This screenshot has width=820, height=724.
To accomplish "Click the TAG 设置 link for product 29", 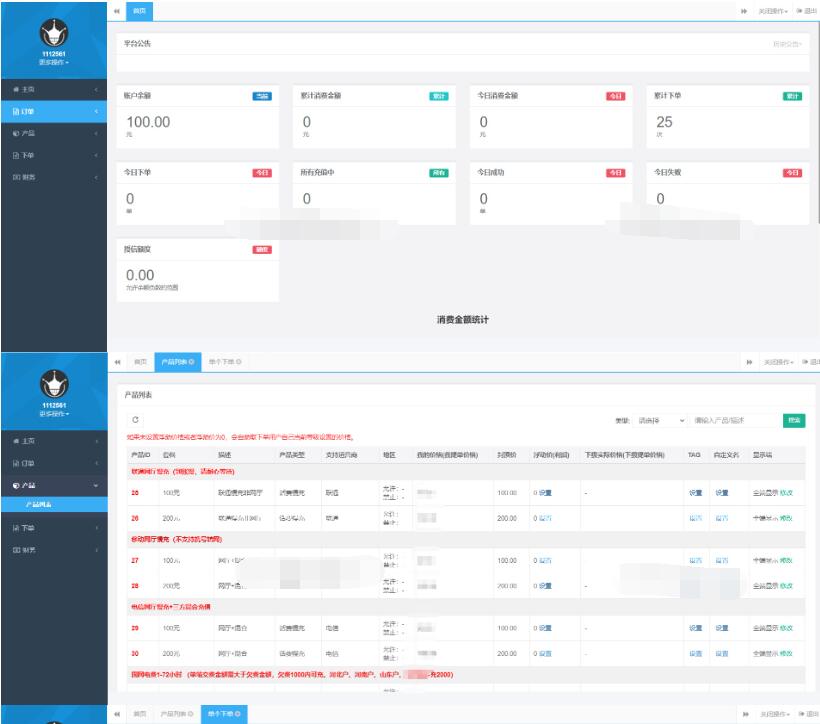I will click(x=694, y=628).
